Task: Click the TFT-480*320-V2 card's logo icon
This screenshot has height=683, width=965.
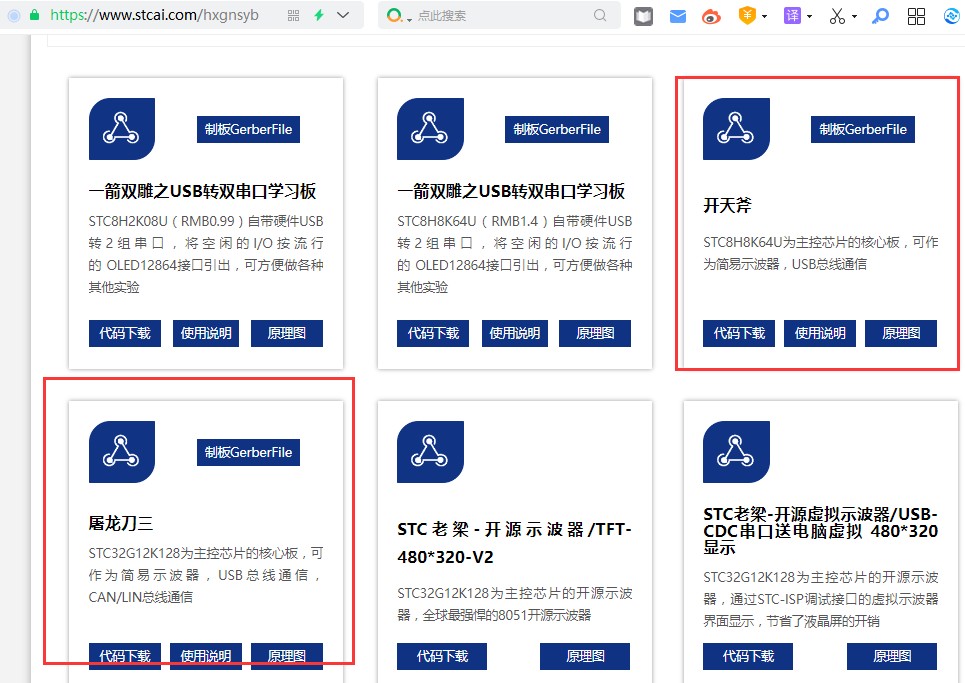Action: coord(430,452)
